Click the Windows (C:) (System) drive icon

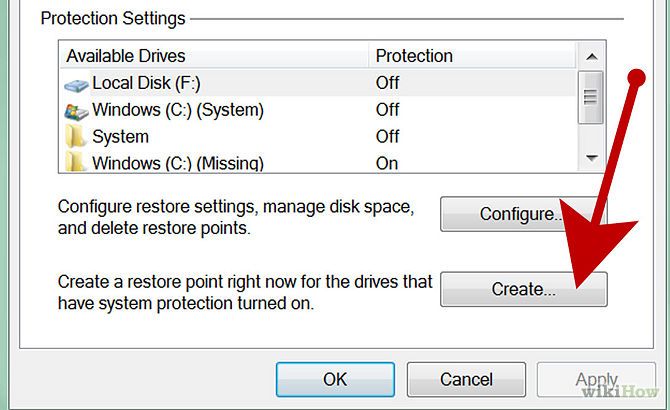(x=75, y=110)
